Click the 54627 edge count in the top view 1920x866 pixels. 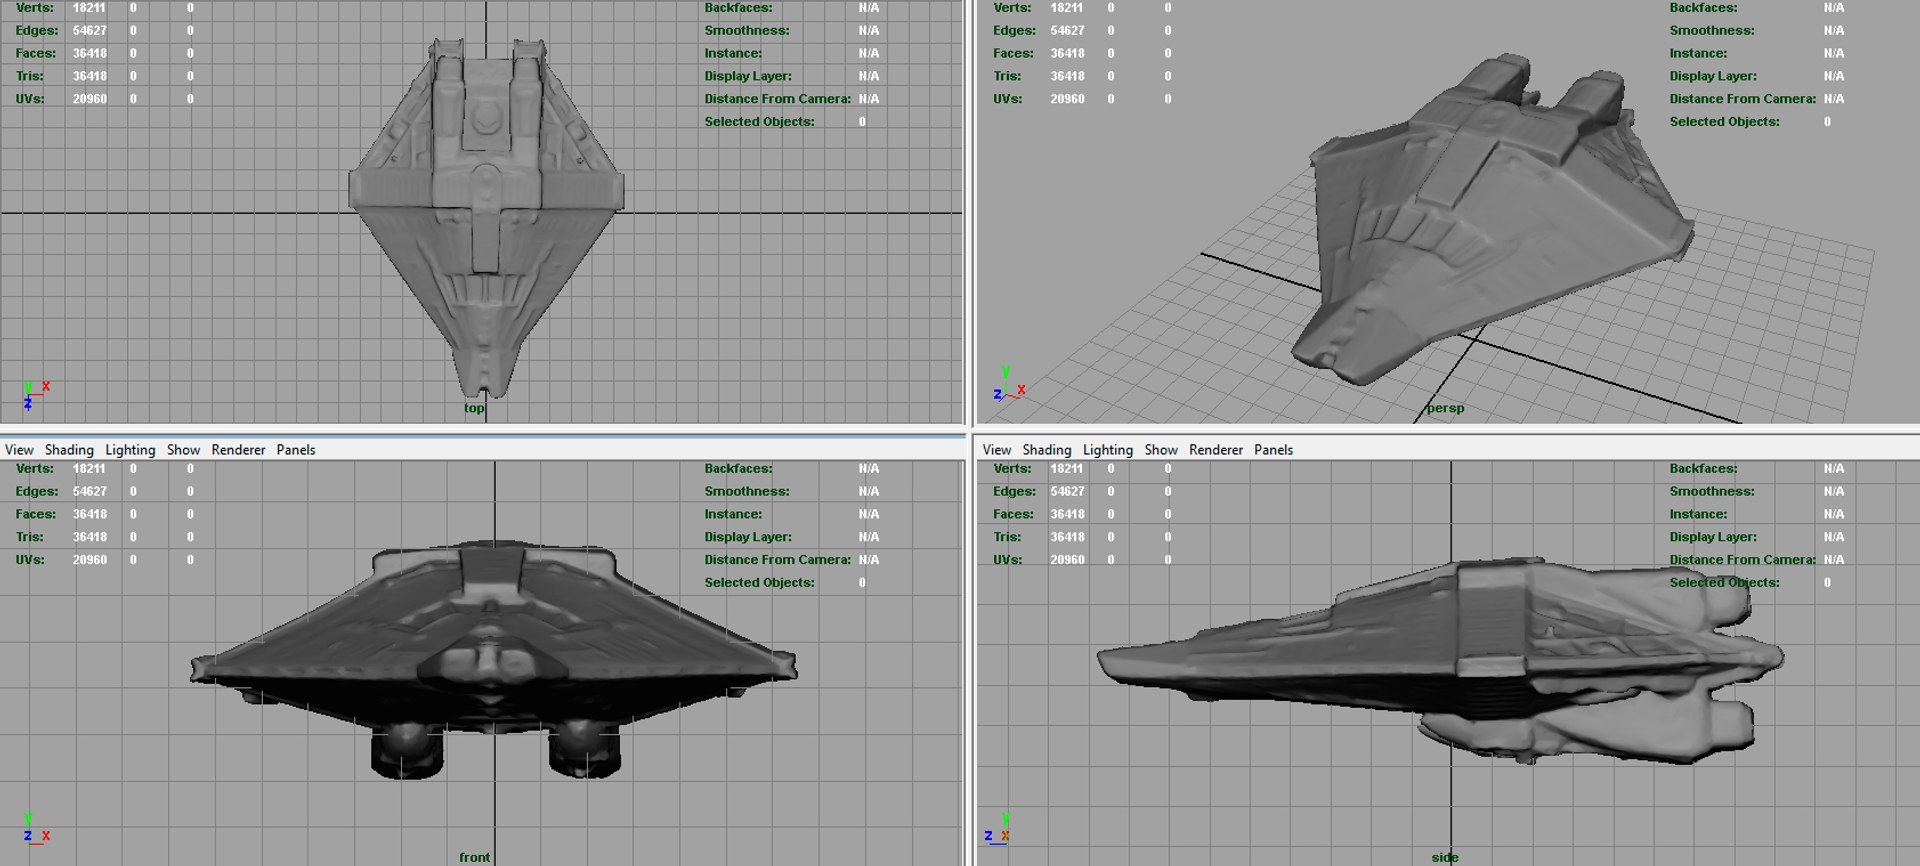(x=89, y=31)
